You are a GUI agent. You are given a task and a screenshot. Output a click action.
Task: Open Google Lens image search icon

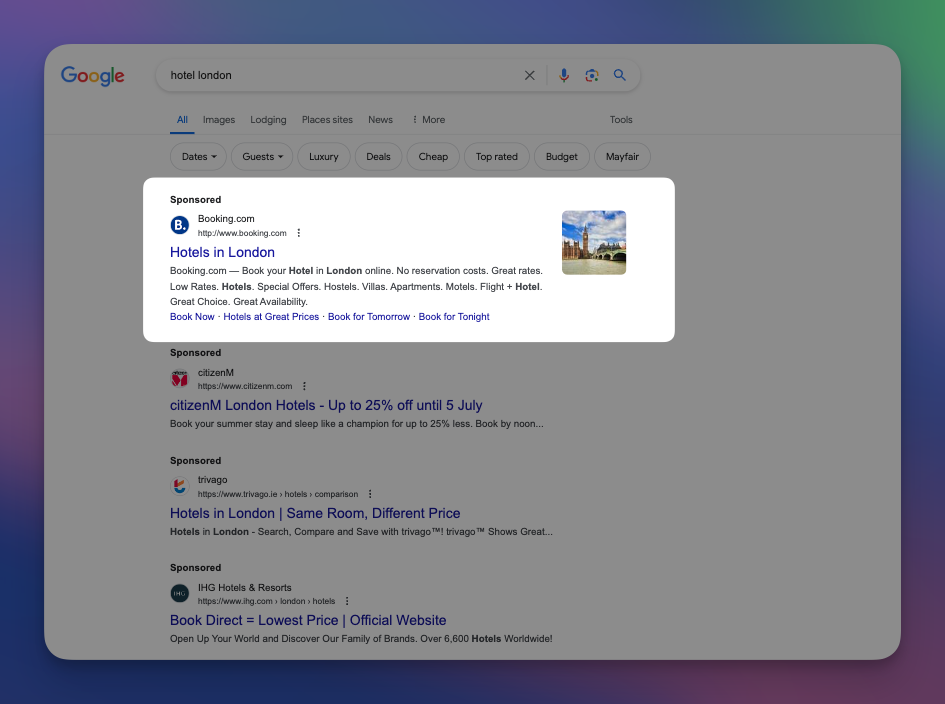[x=592, y=75]
